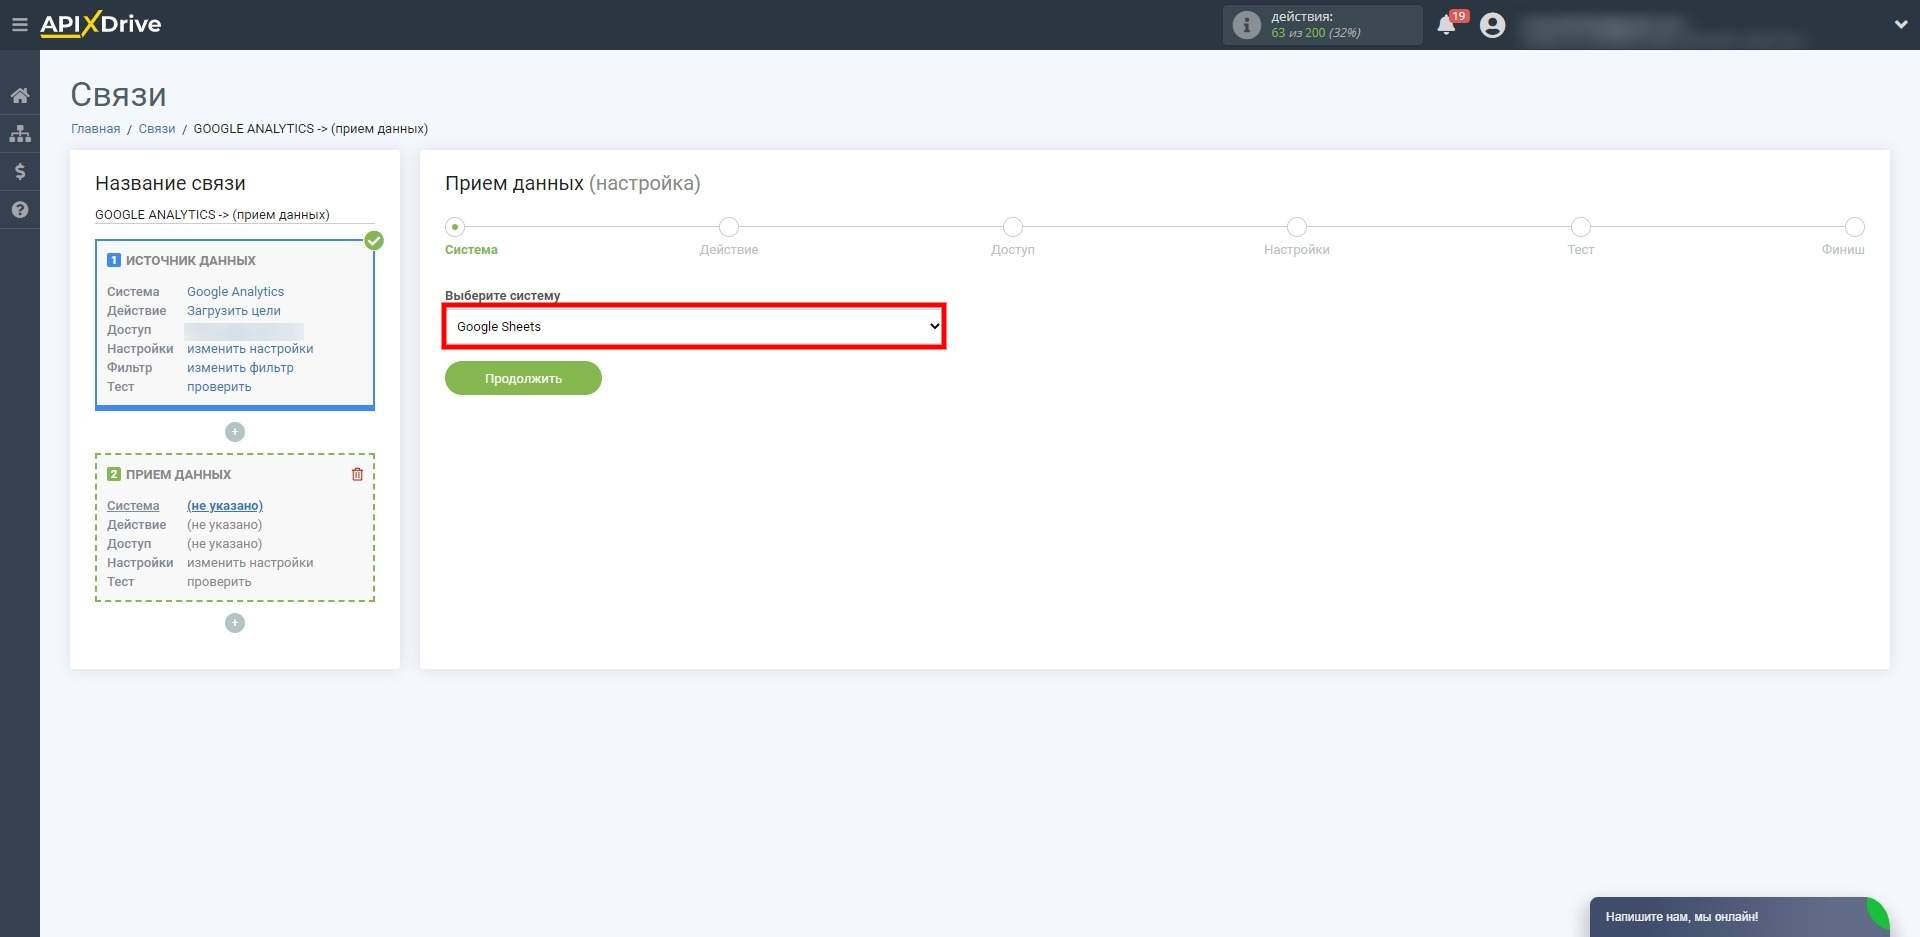Click the actions info icon
Image resolution: width=1920 pixels, height=937 pixels.
(x=1246, y=25)
